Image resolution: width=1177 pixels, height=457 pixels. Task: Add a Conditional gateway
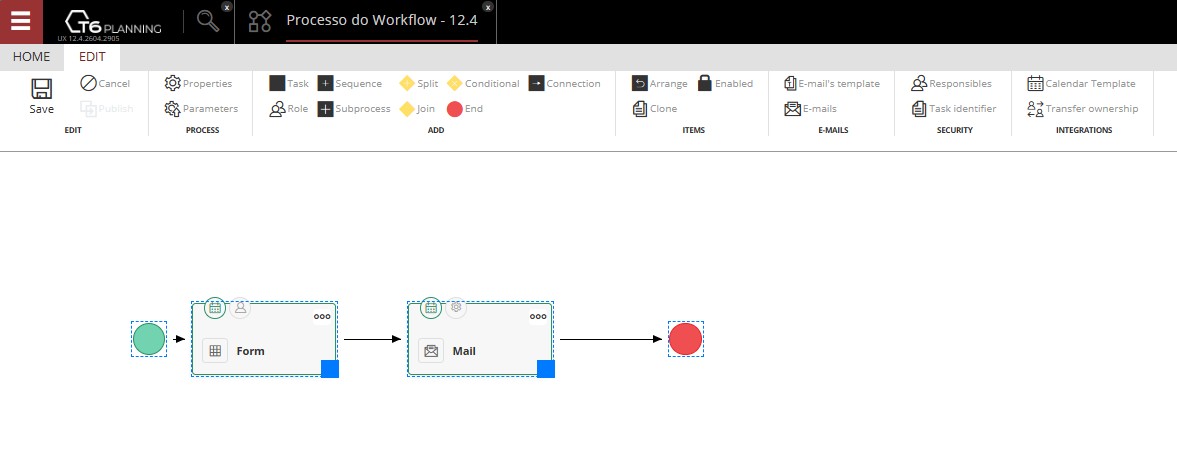[x=483, y=83]
